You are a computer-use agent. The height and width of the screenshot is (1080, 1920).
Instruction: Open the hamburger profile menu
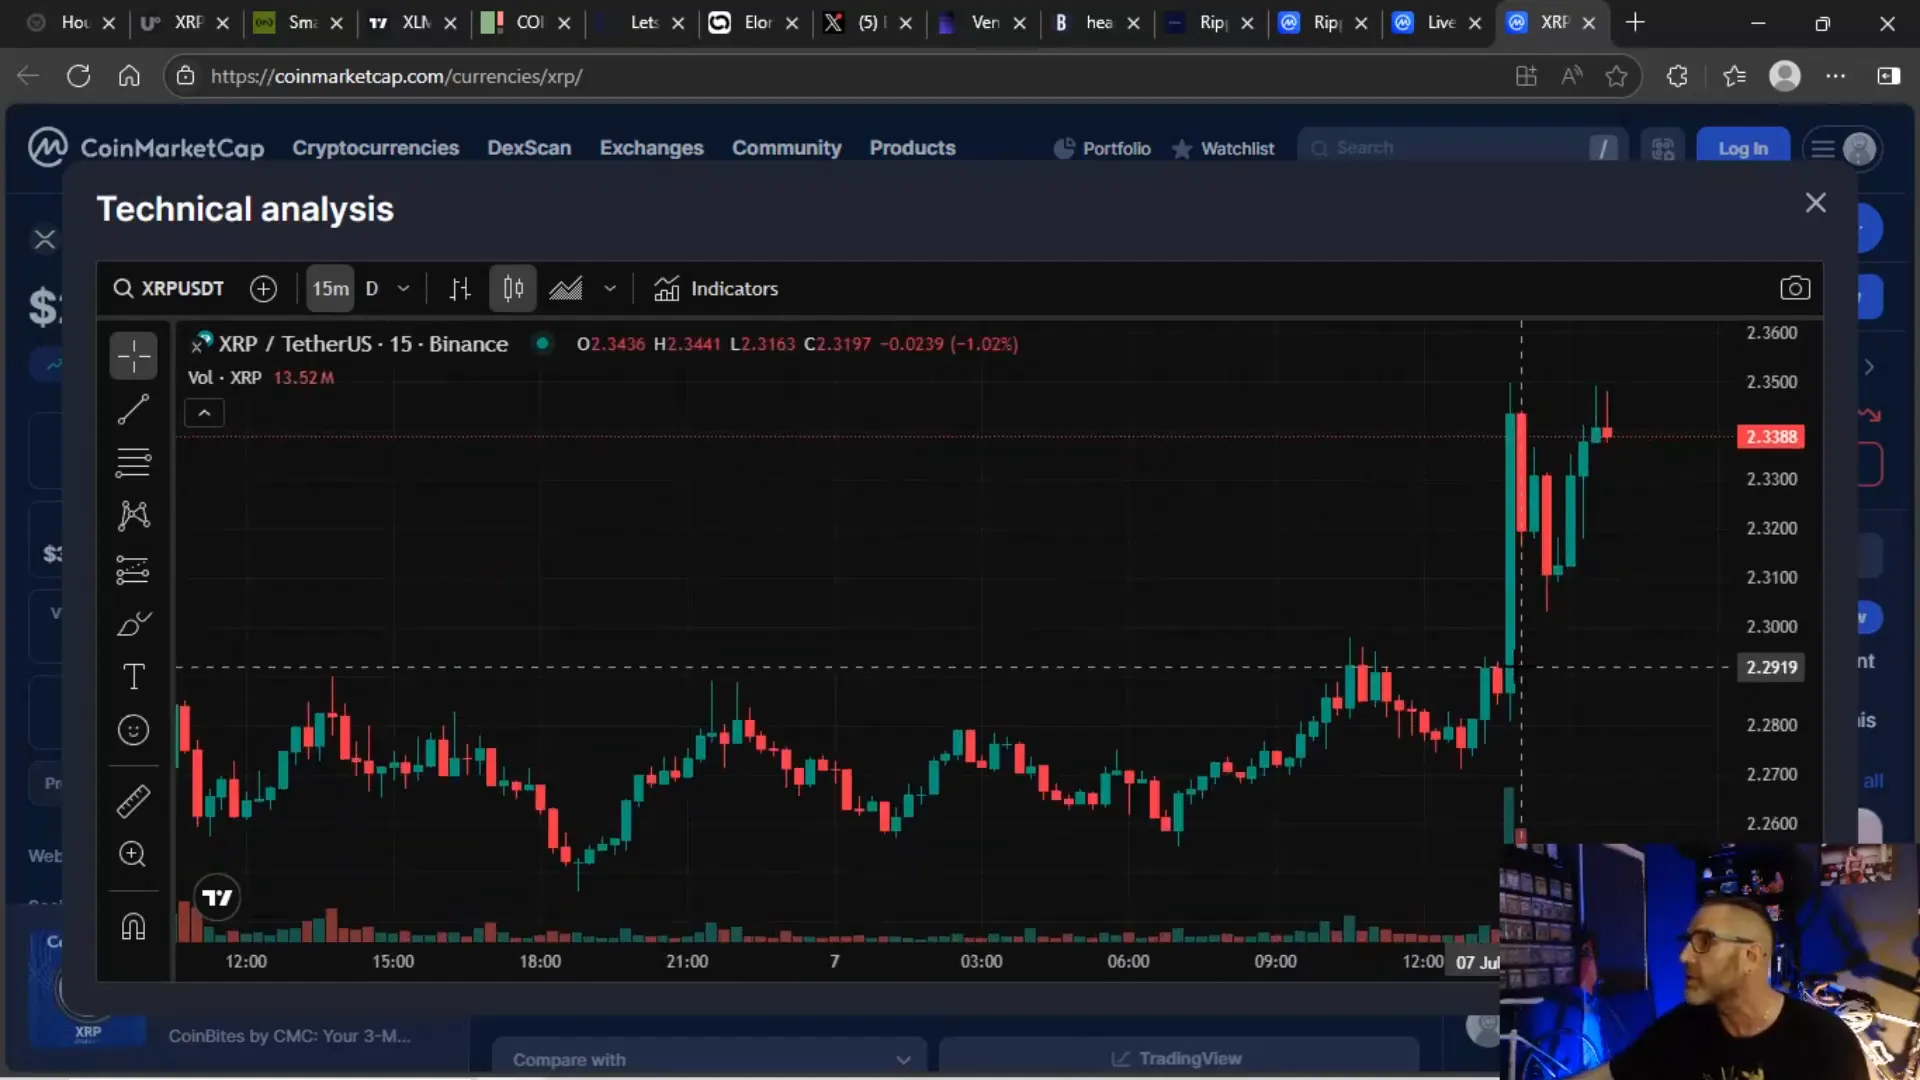point(1843,149)
